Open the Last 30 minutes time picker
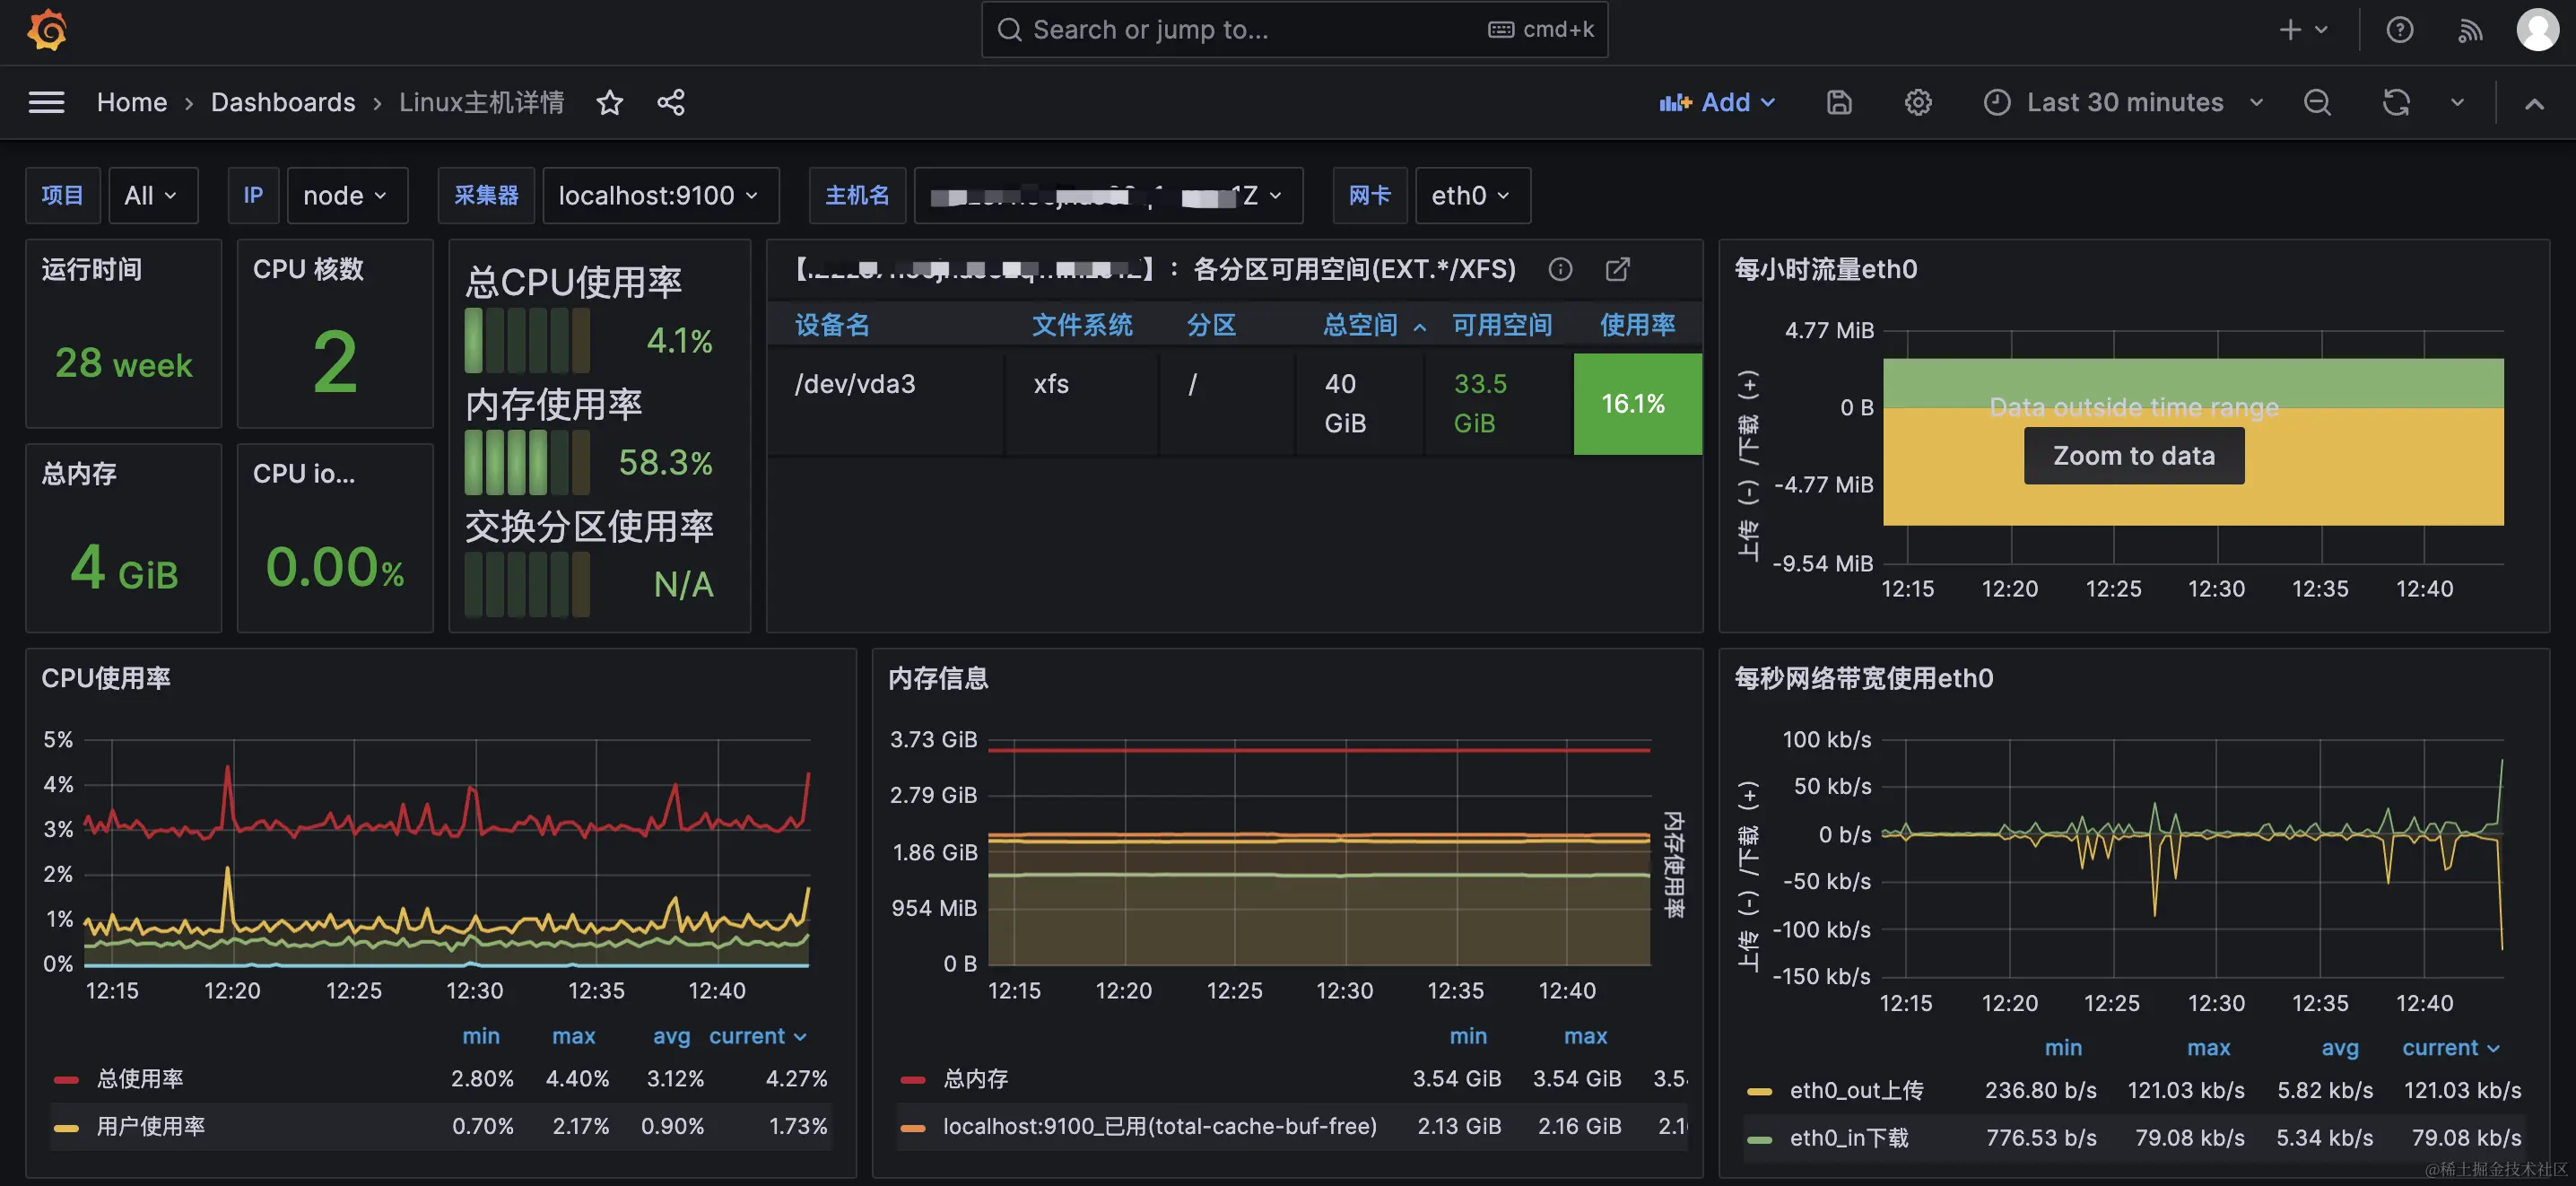The image size is (2576, 1186). coord(2123,102)
